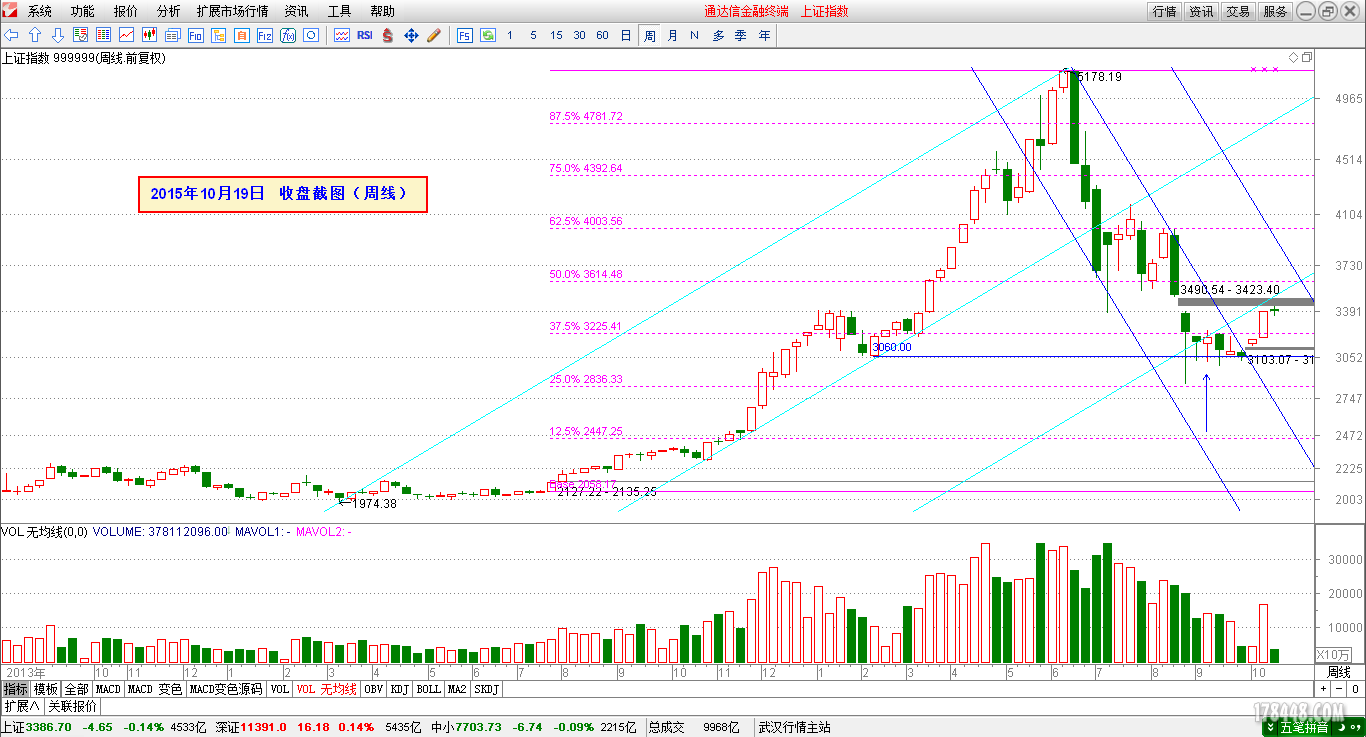Screen dimensions: 1366x737
Task: Select the 全部 tab
Action: pos(76,689)
